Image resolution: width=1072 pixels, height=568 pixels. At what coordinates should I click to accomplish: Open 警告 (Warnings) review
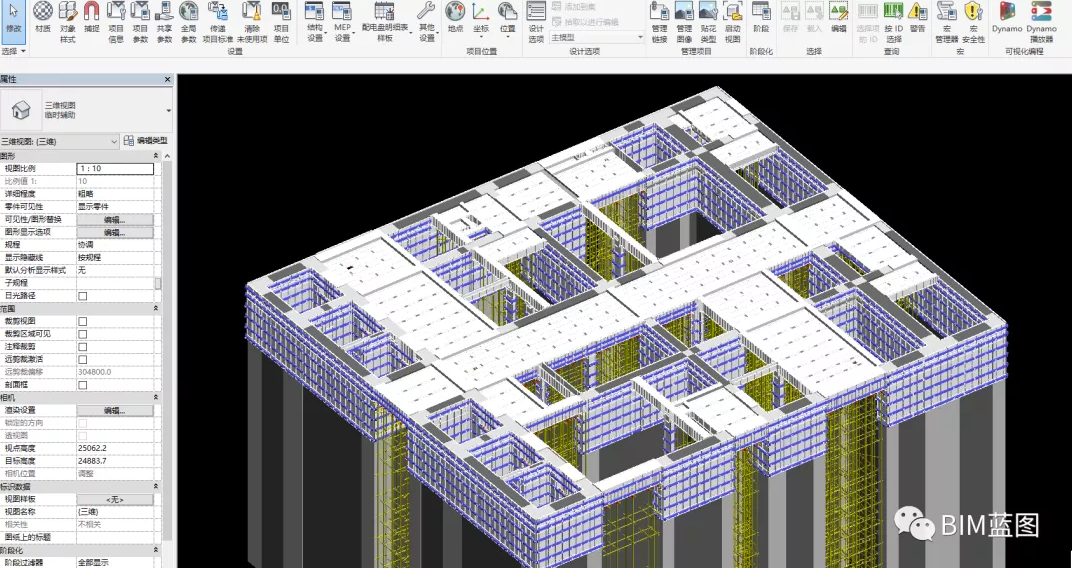(x=917, y=18)
